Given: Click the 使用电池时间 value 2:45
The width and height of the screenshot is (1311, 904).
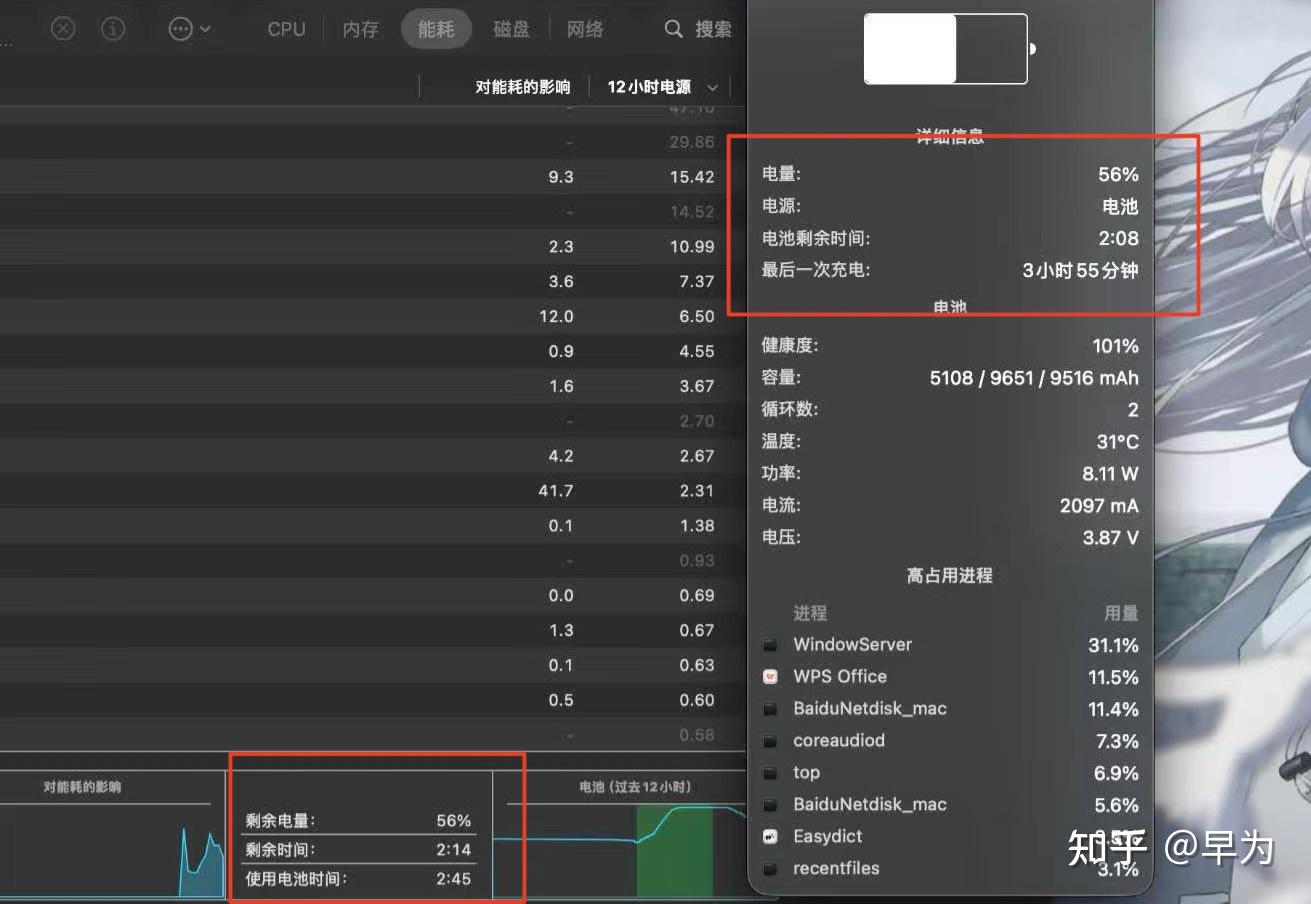Looking at the screenshot, I should (453, 880).
